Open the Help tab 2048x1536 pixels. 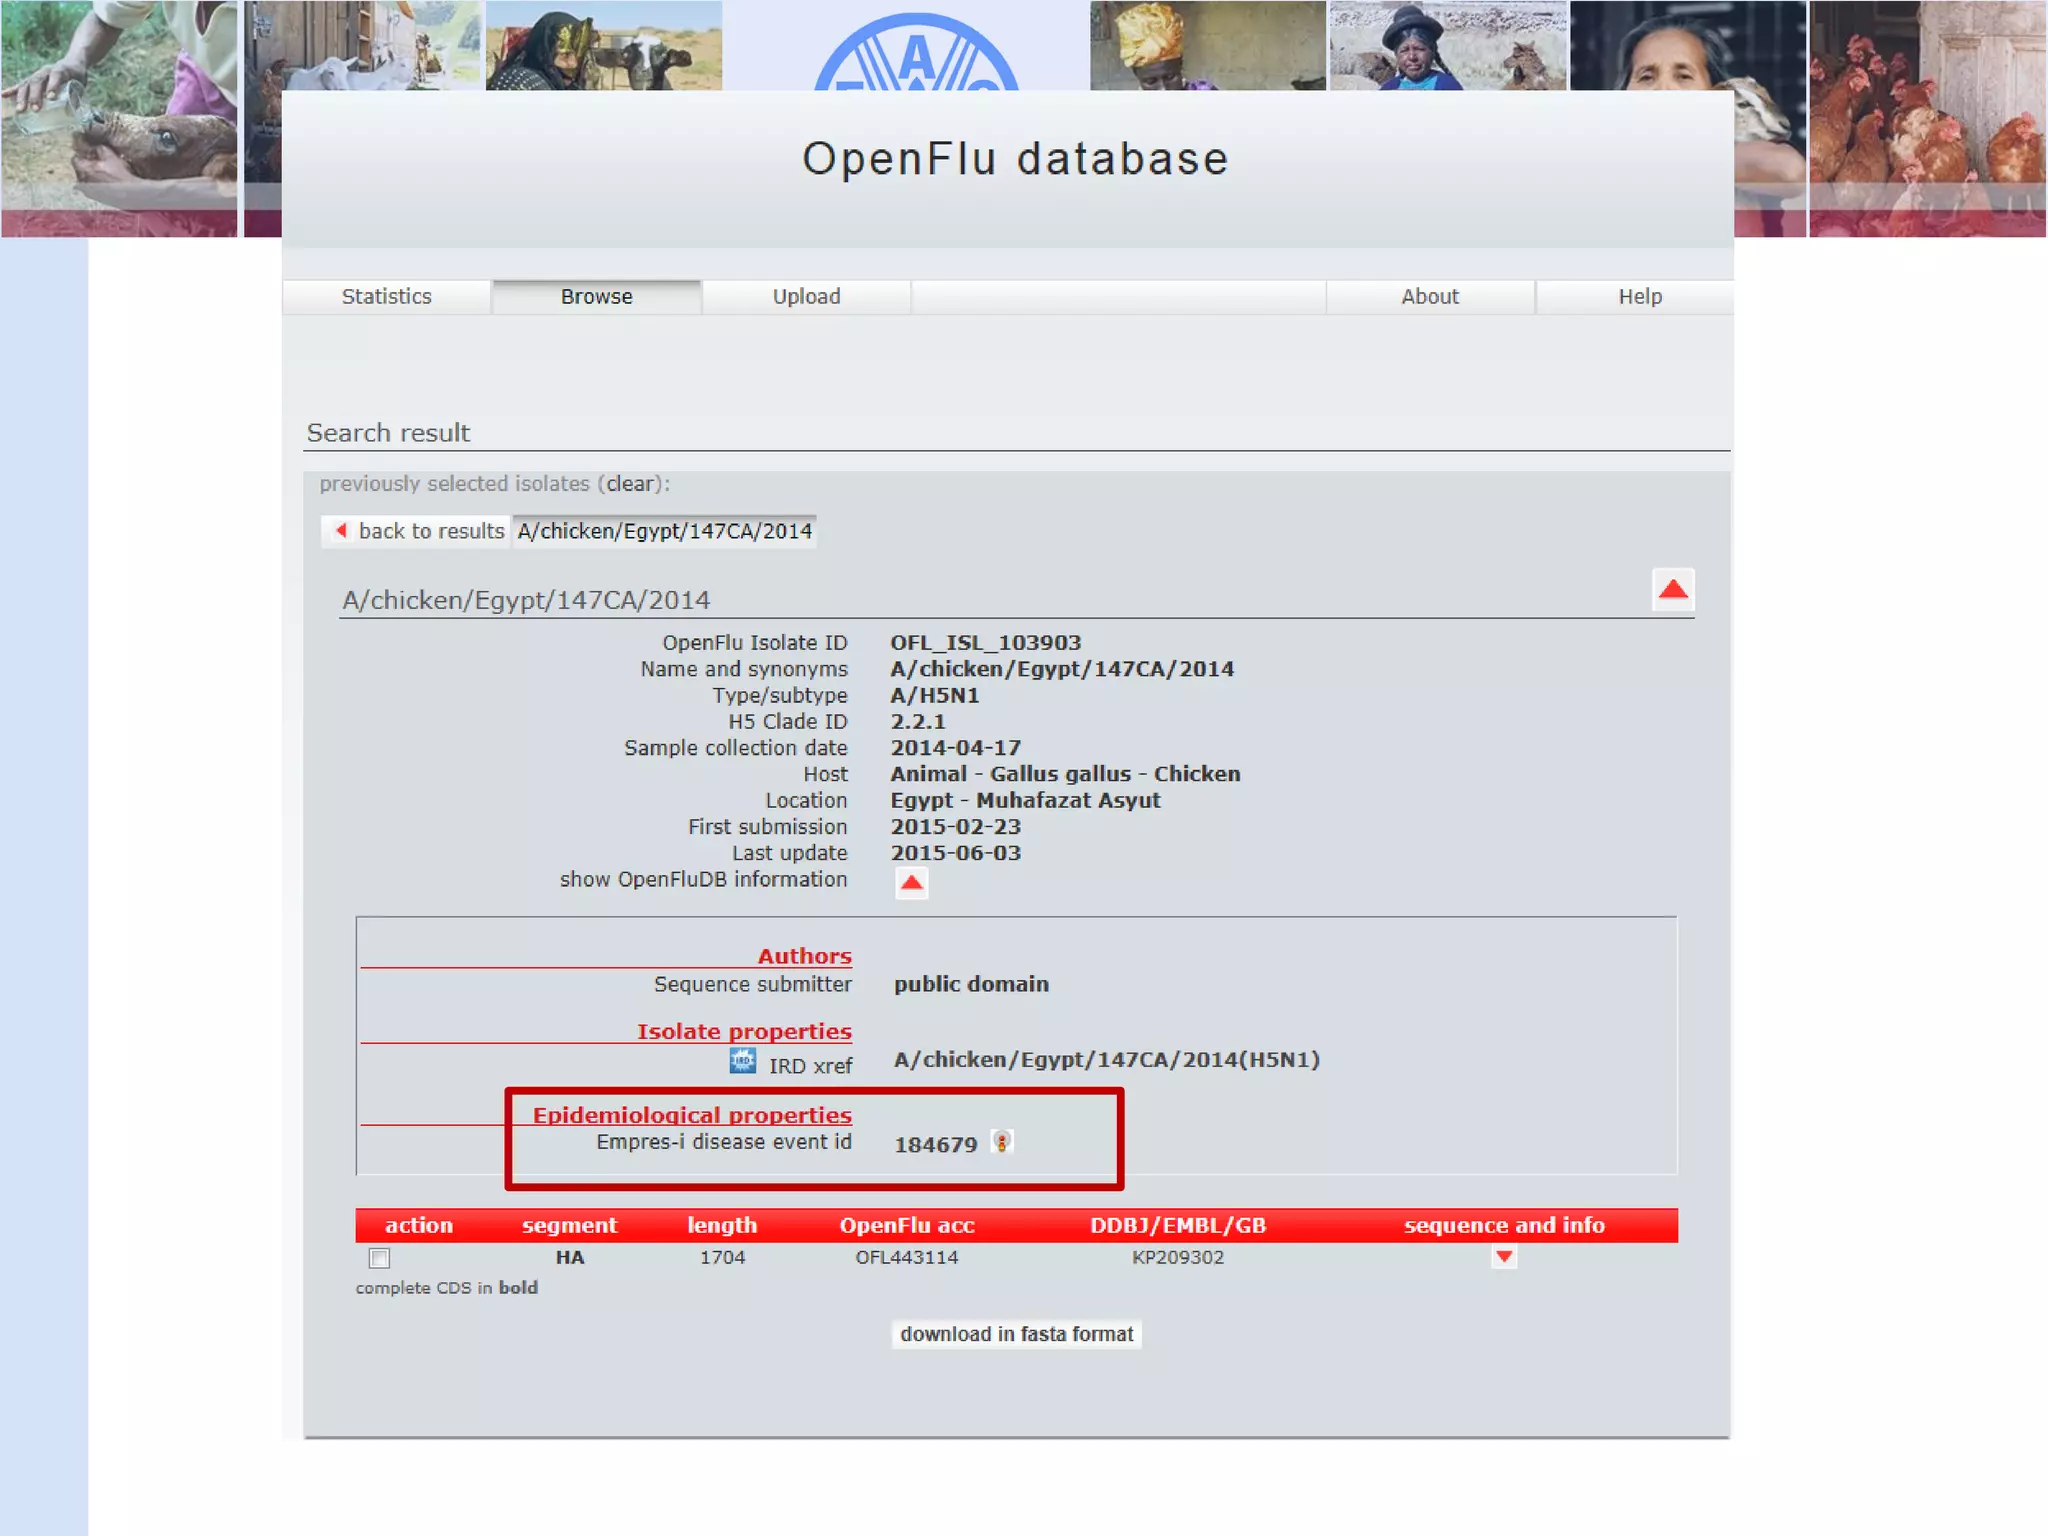pyautogui.click(x=1639, y=297)
